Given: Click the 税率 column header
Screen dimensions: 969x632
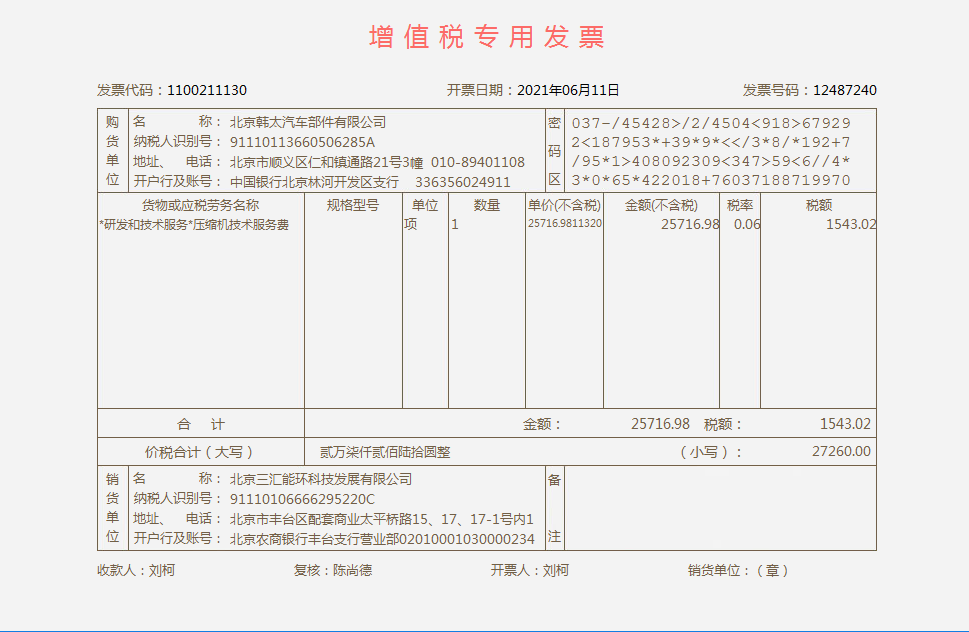Looking at the screenshot, I should pos(740,205).
